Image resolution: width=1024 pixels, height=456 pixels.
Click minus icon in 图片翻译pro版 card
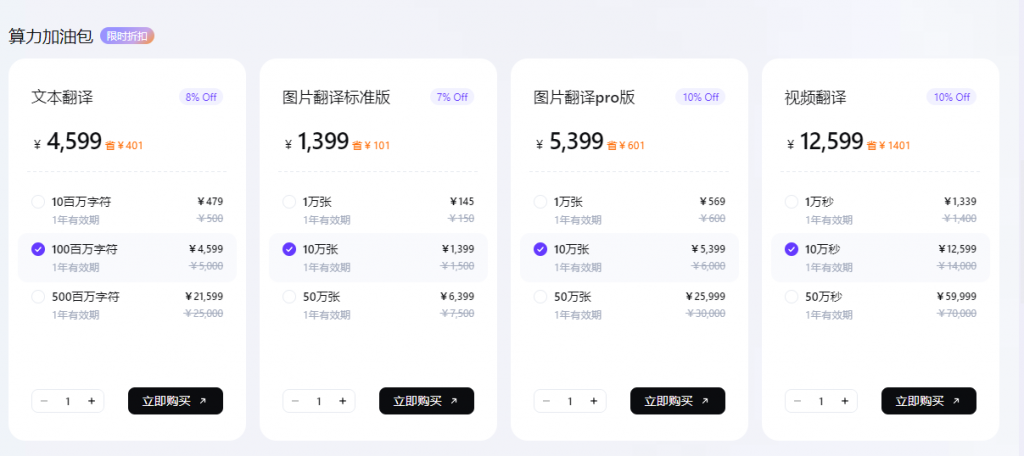(x=547, y=401)
